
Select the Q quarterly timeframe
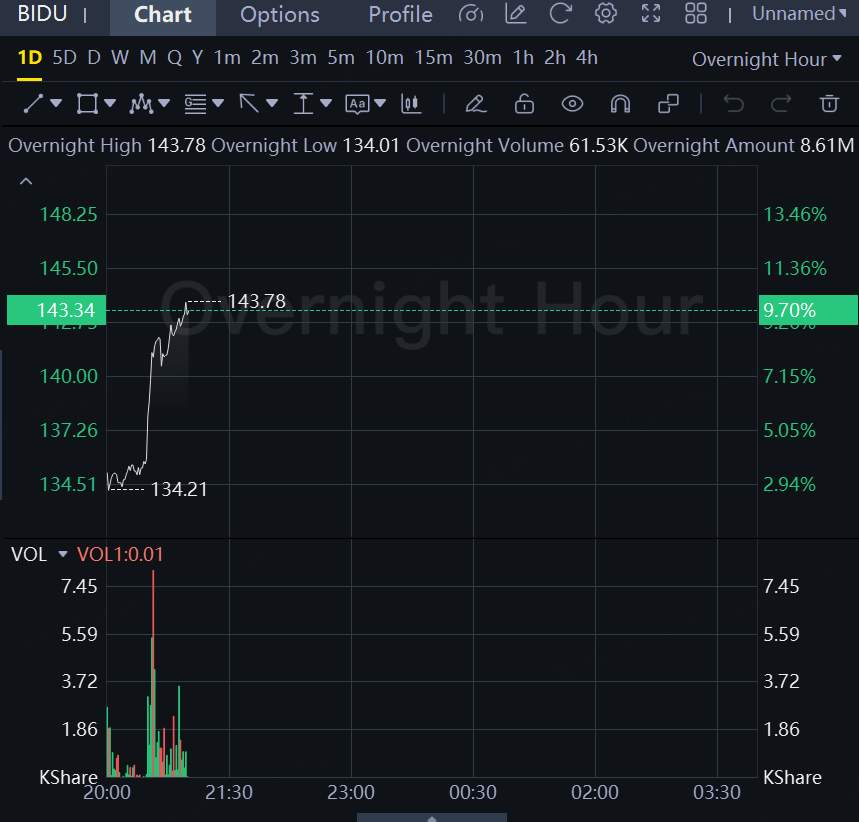(174, 58)
